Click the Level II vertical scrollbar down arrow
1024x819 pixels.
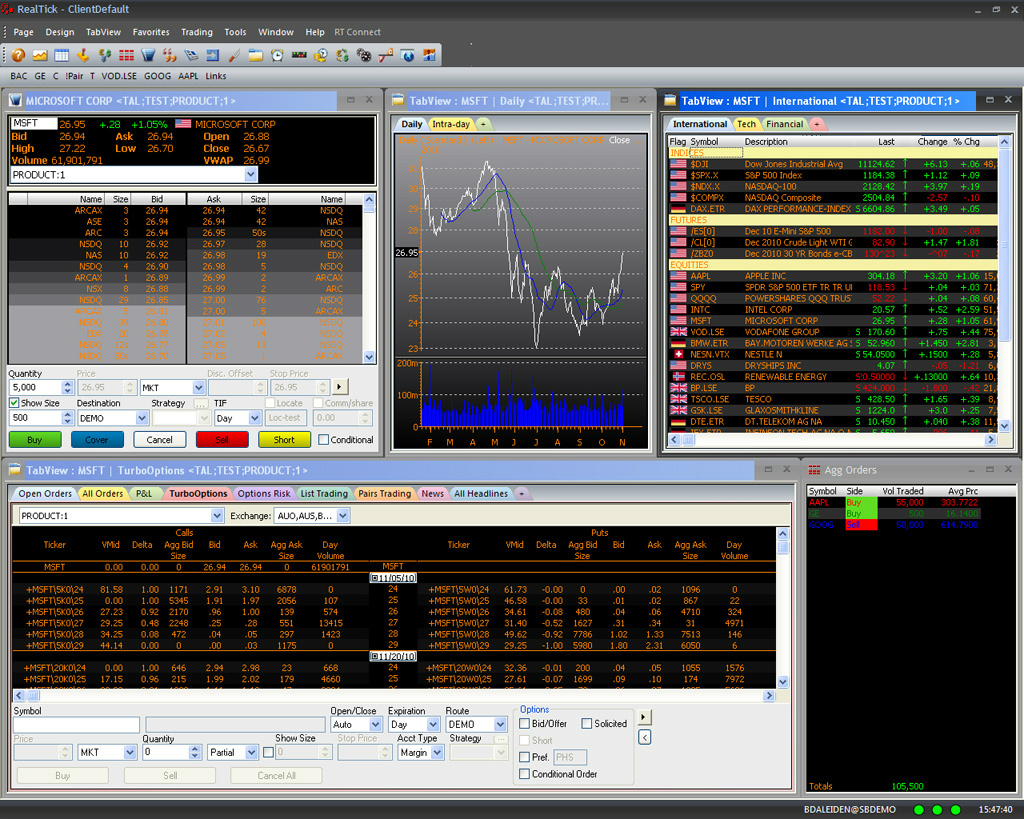[369, 357]
